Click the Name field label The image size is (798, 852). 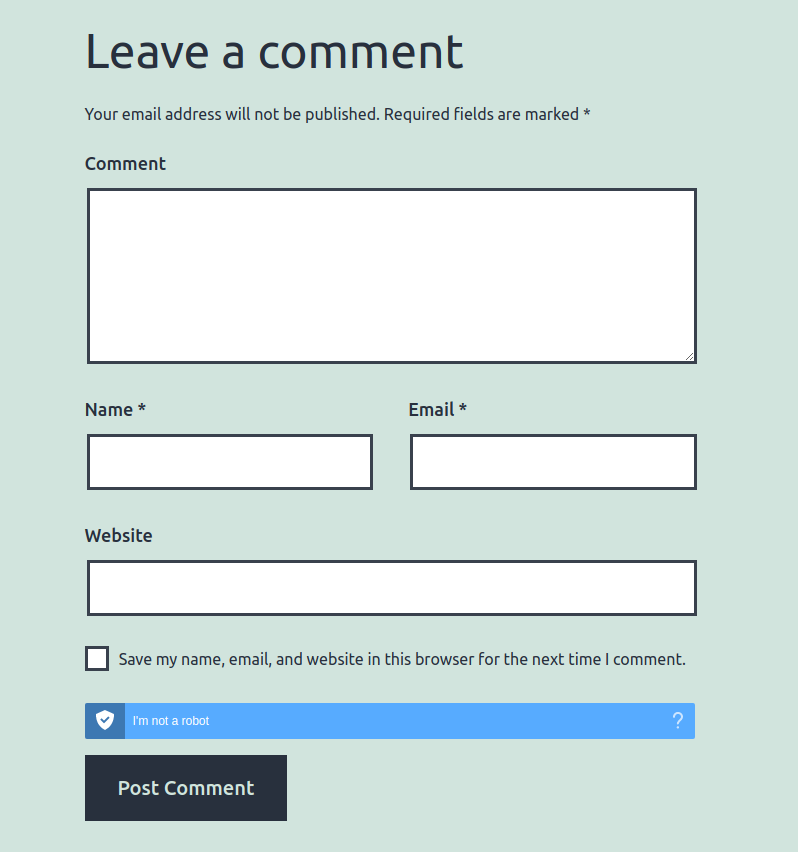tap(109, 410)
